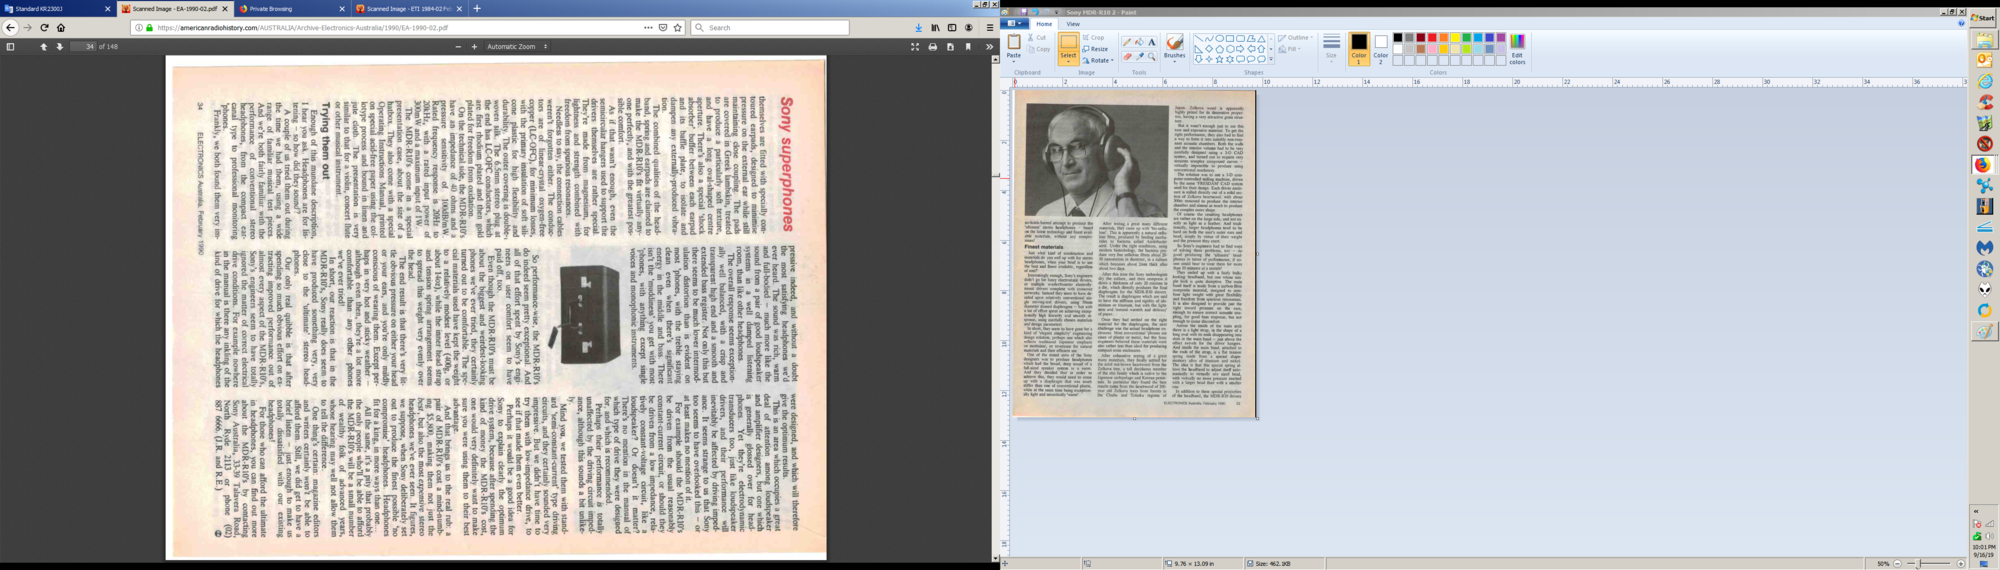Open the View ribbon tab in Paint
Image resolution: width=2000 pixels, height=570 pixels.
(x=1073, y=23)
